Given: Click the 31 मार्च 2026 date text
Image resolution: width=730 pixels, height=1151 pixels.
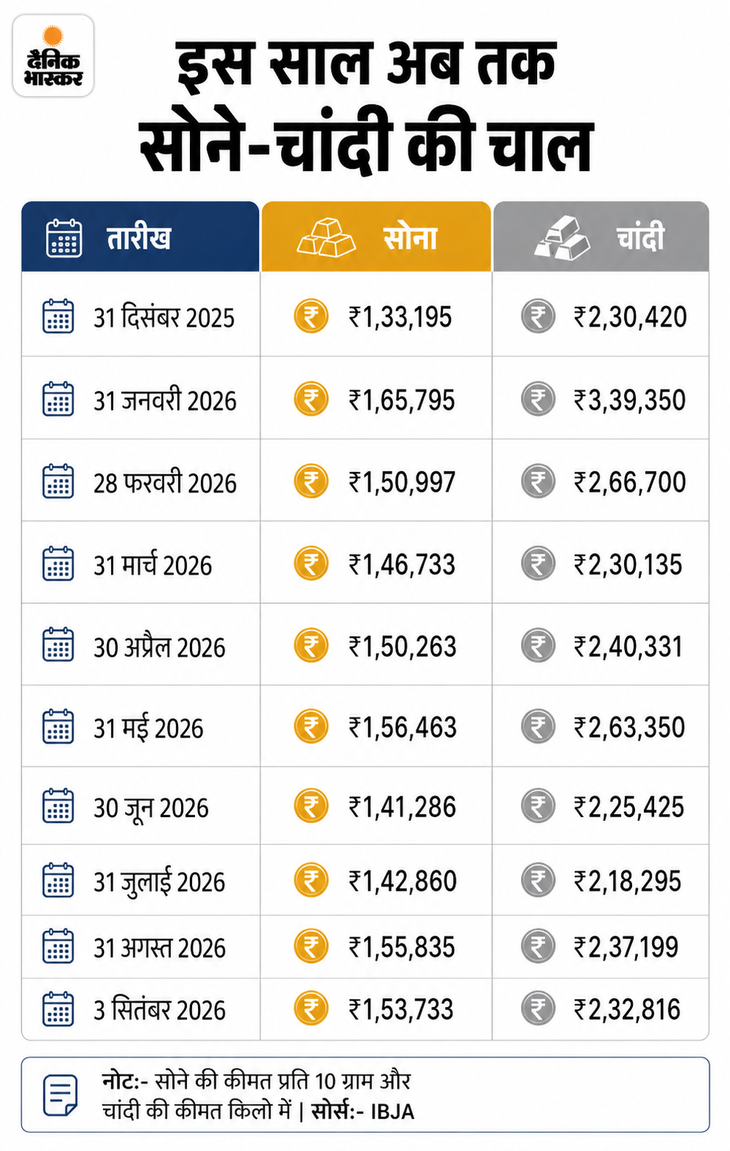Looking at the screenshot, I should point(153,565).
